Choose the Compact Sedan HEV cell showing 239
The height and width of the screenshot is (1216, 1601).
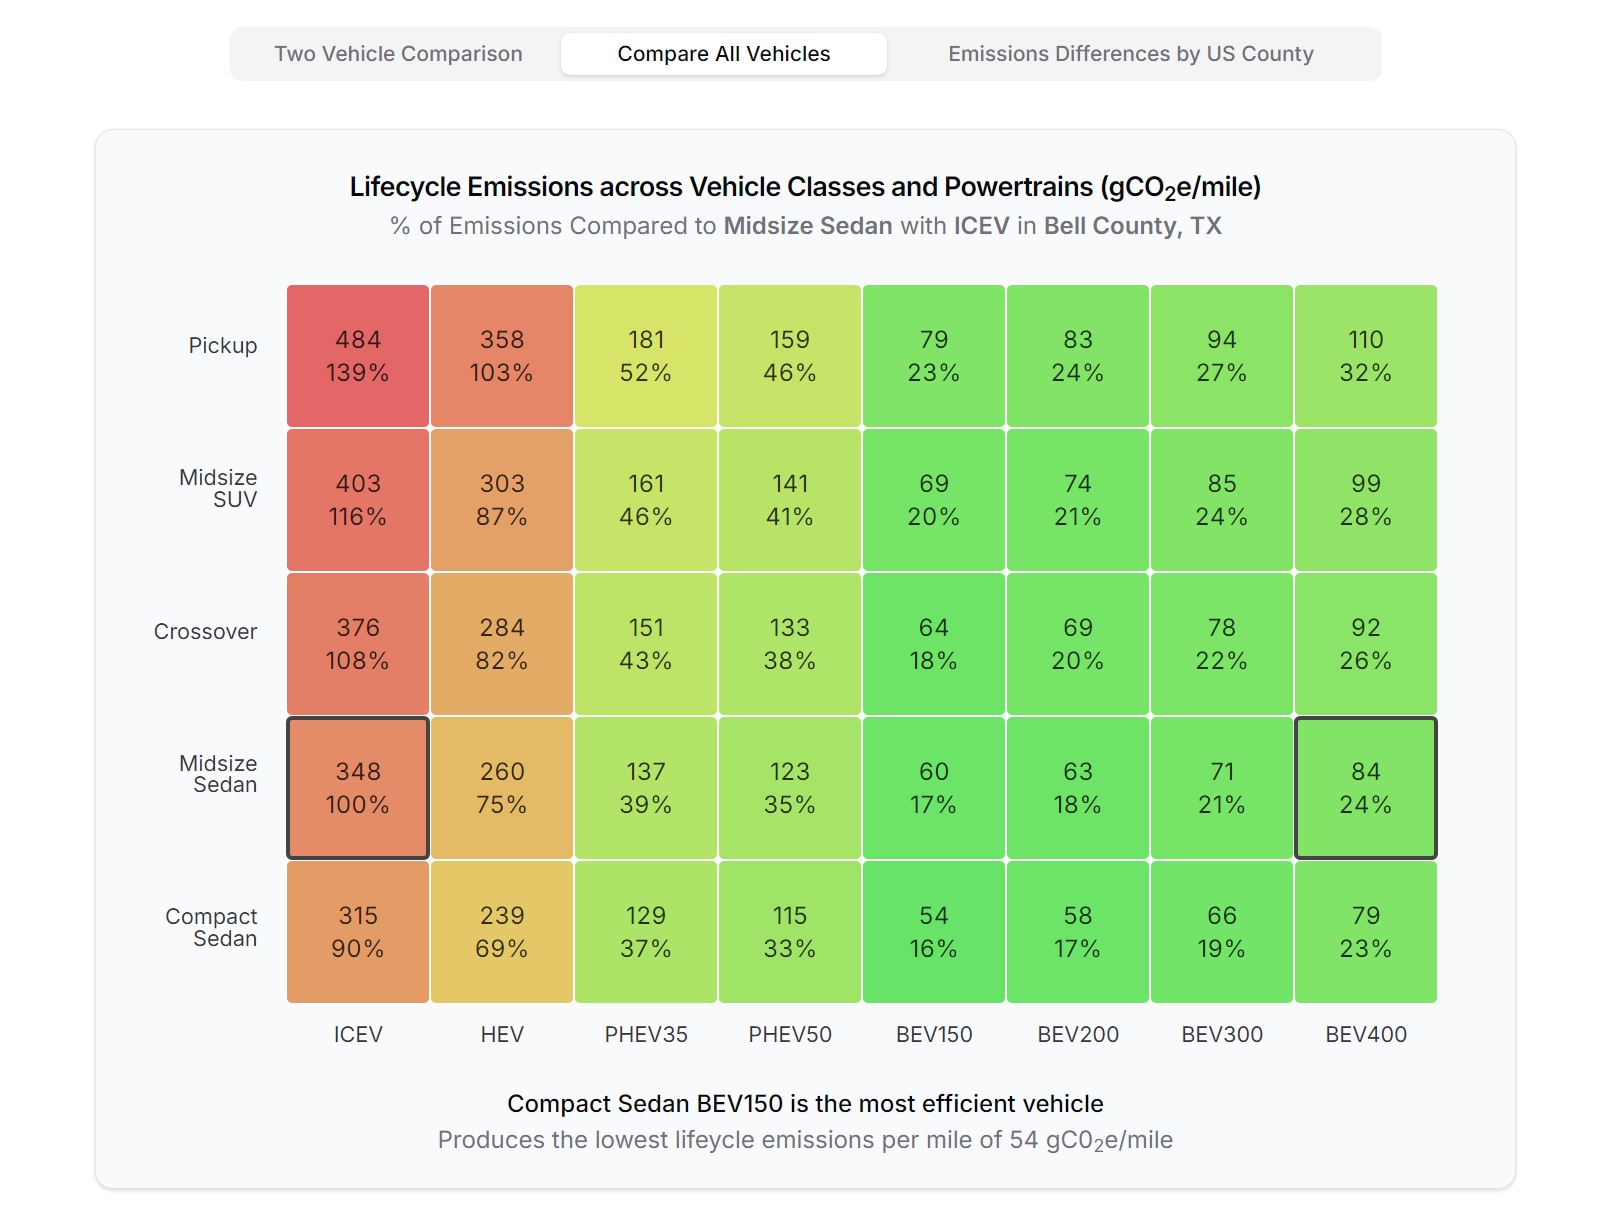click(x=502, y=932)
